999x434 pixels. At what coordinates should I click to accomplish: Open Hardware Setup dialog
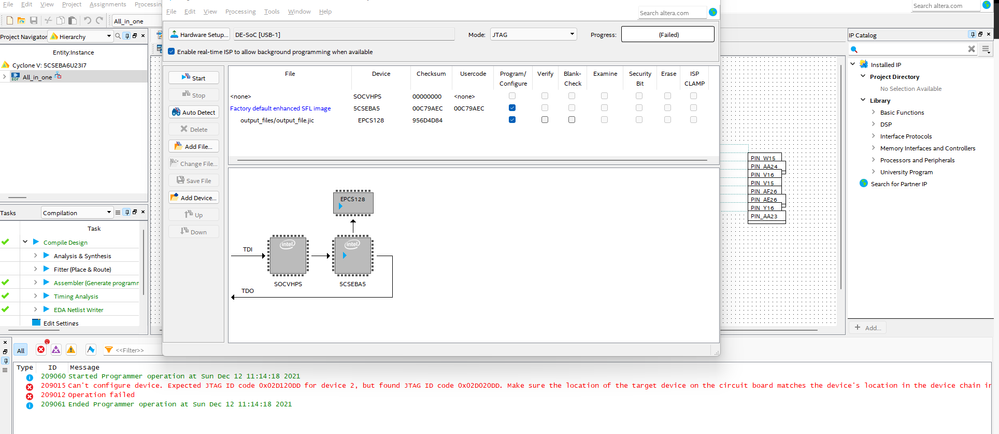[x=198, y=34]
